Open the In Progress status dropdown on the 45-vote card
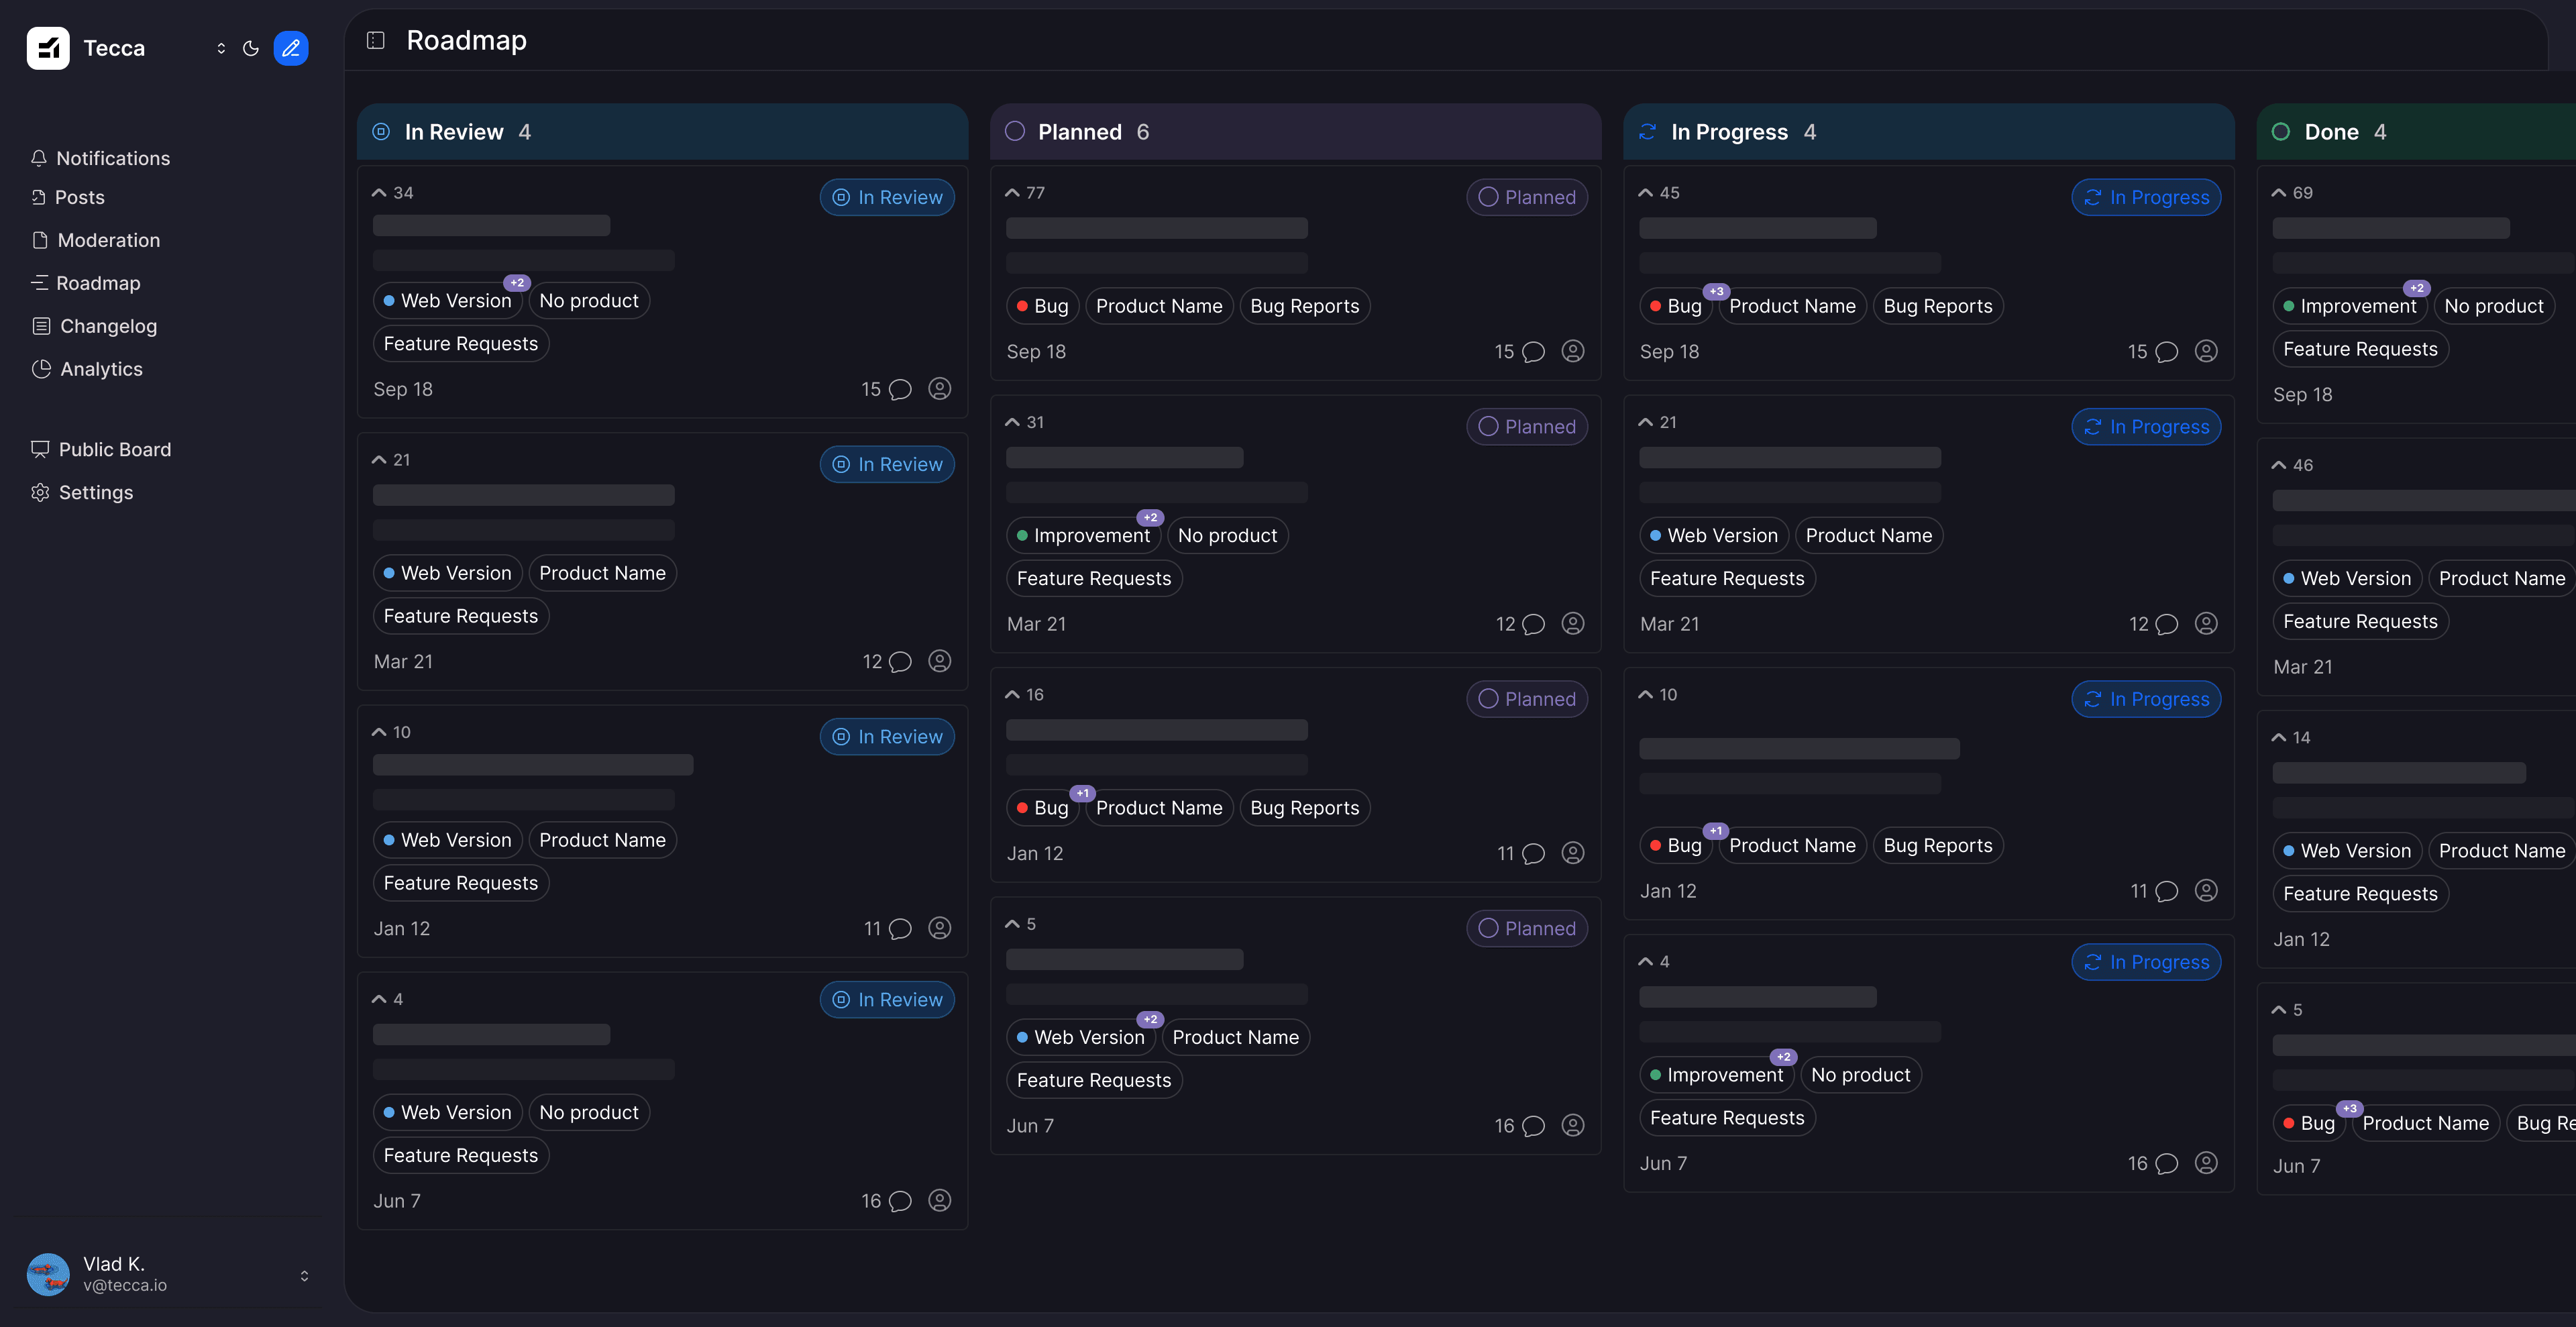Screen dimensions: 2576x1327 coord(2146,197)
